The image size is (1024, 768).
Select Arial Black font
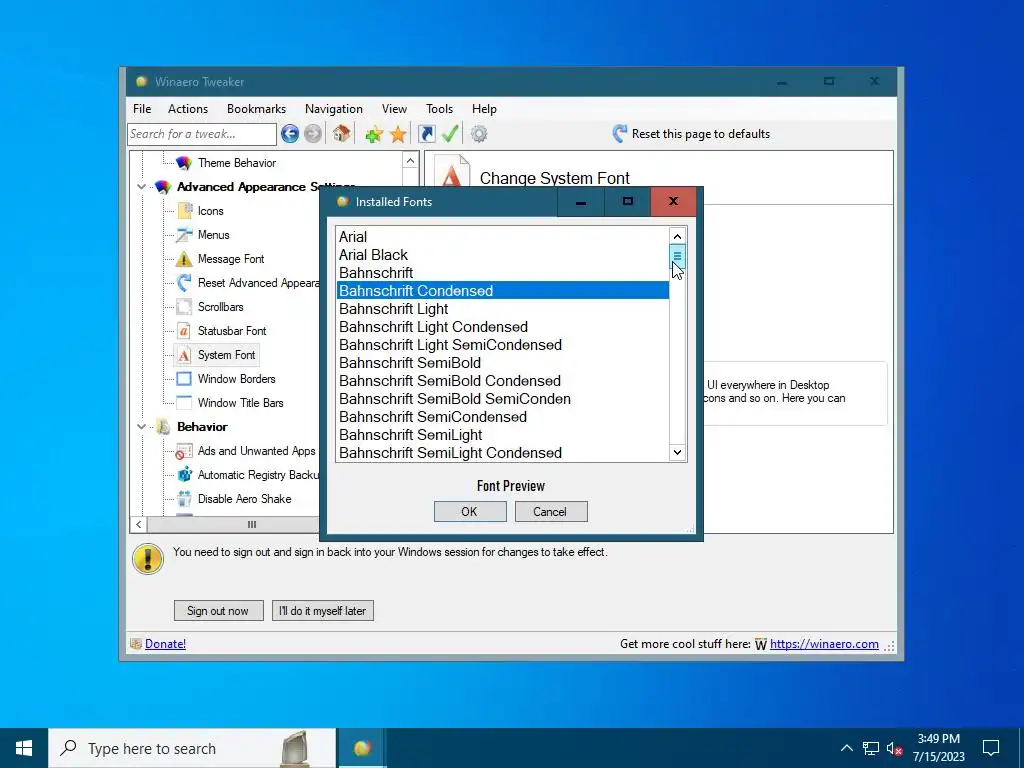tap(502, 255)
